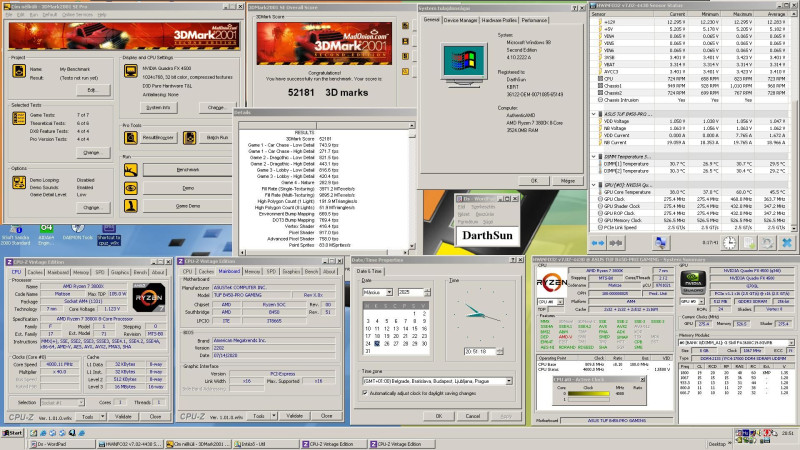Switch to WordPad taskbar button
This screenshot has height=450, width=800.
click(x=60, y=444)
